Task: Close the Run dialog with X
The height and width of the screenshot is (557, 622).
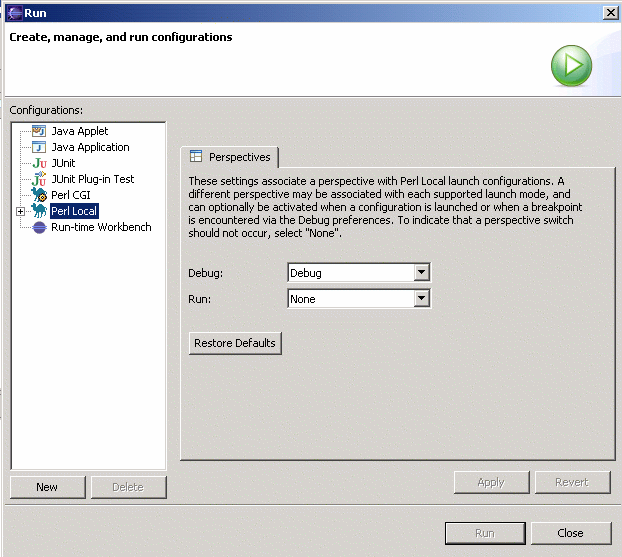Action: point(610,13)
